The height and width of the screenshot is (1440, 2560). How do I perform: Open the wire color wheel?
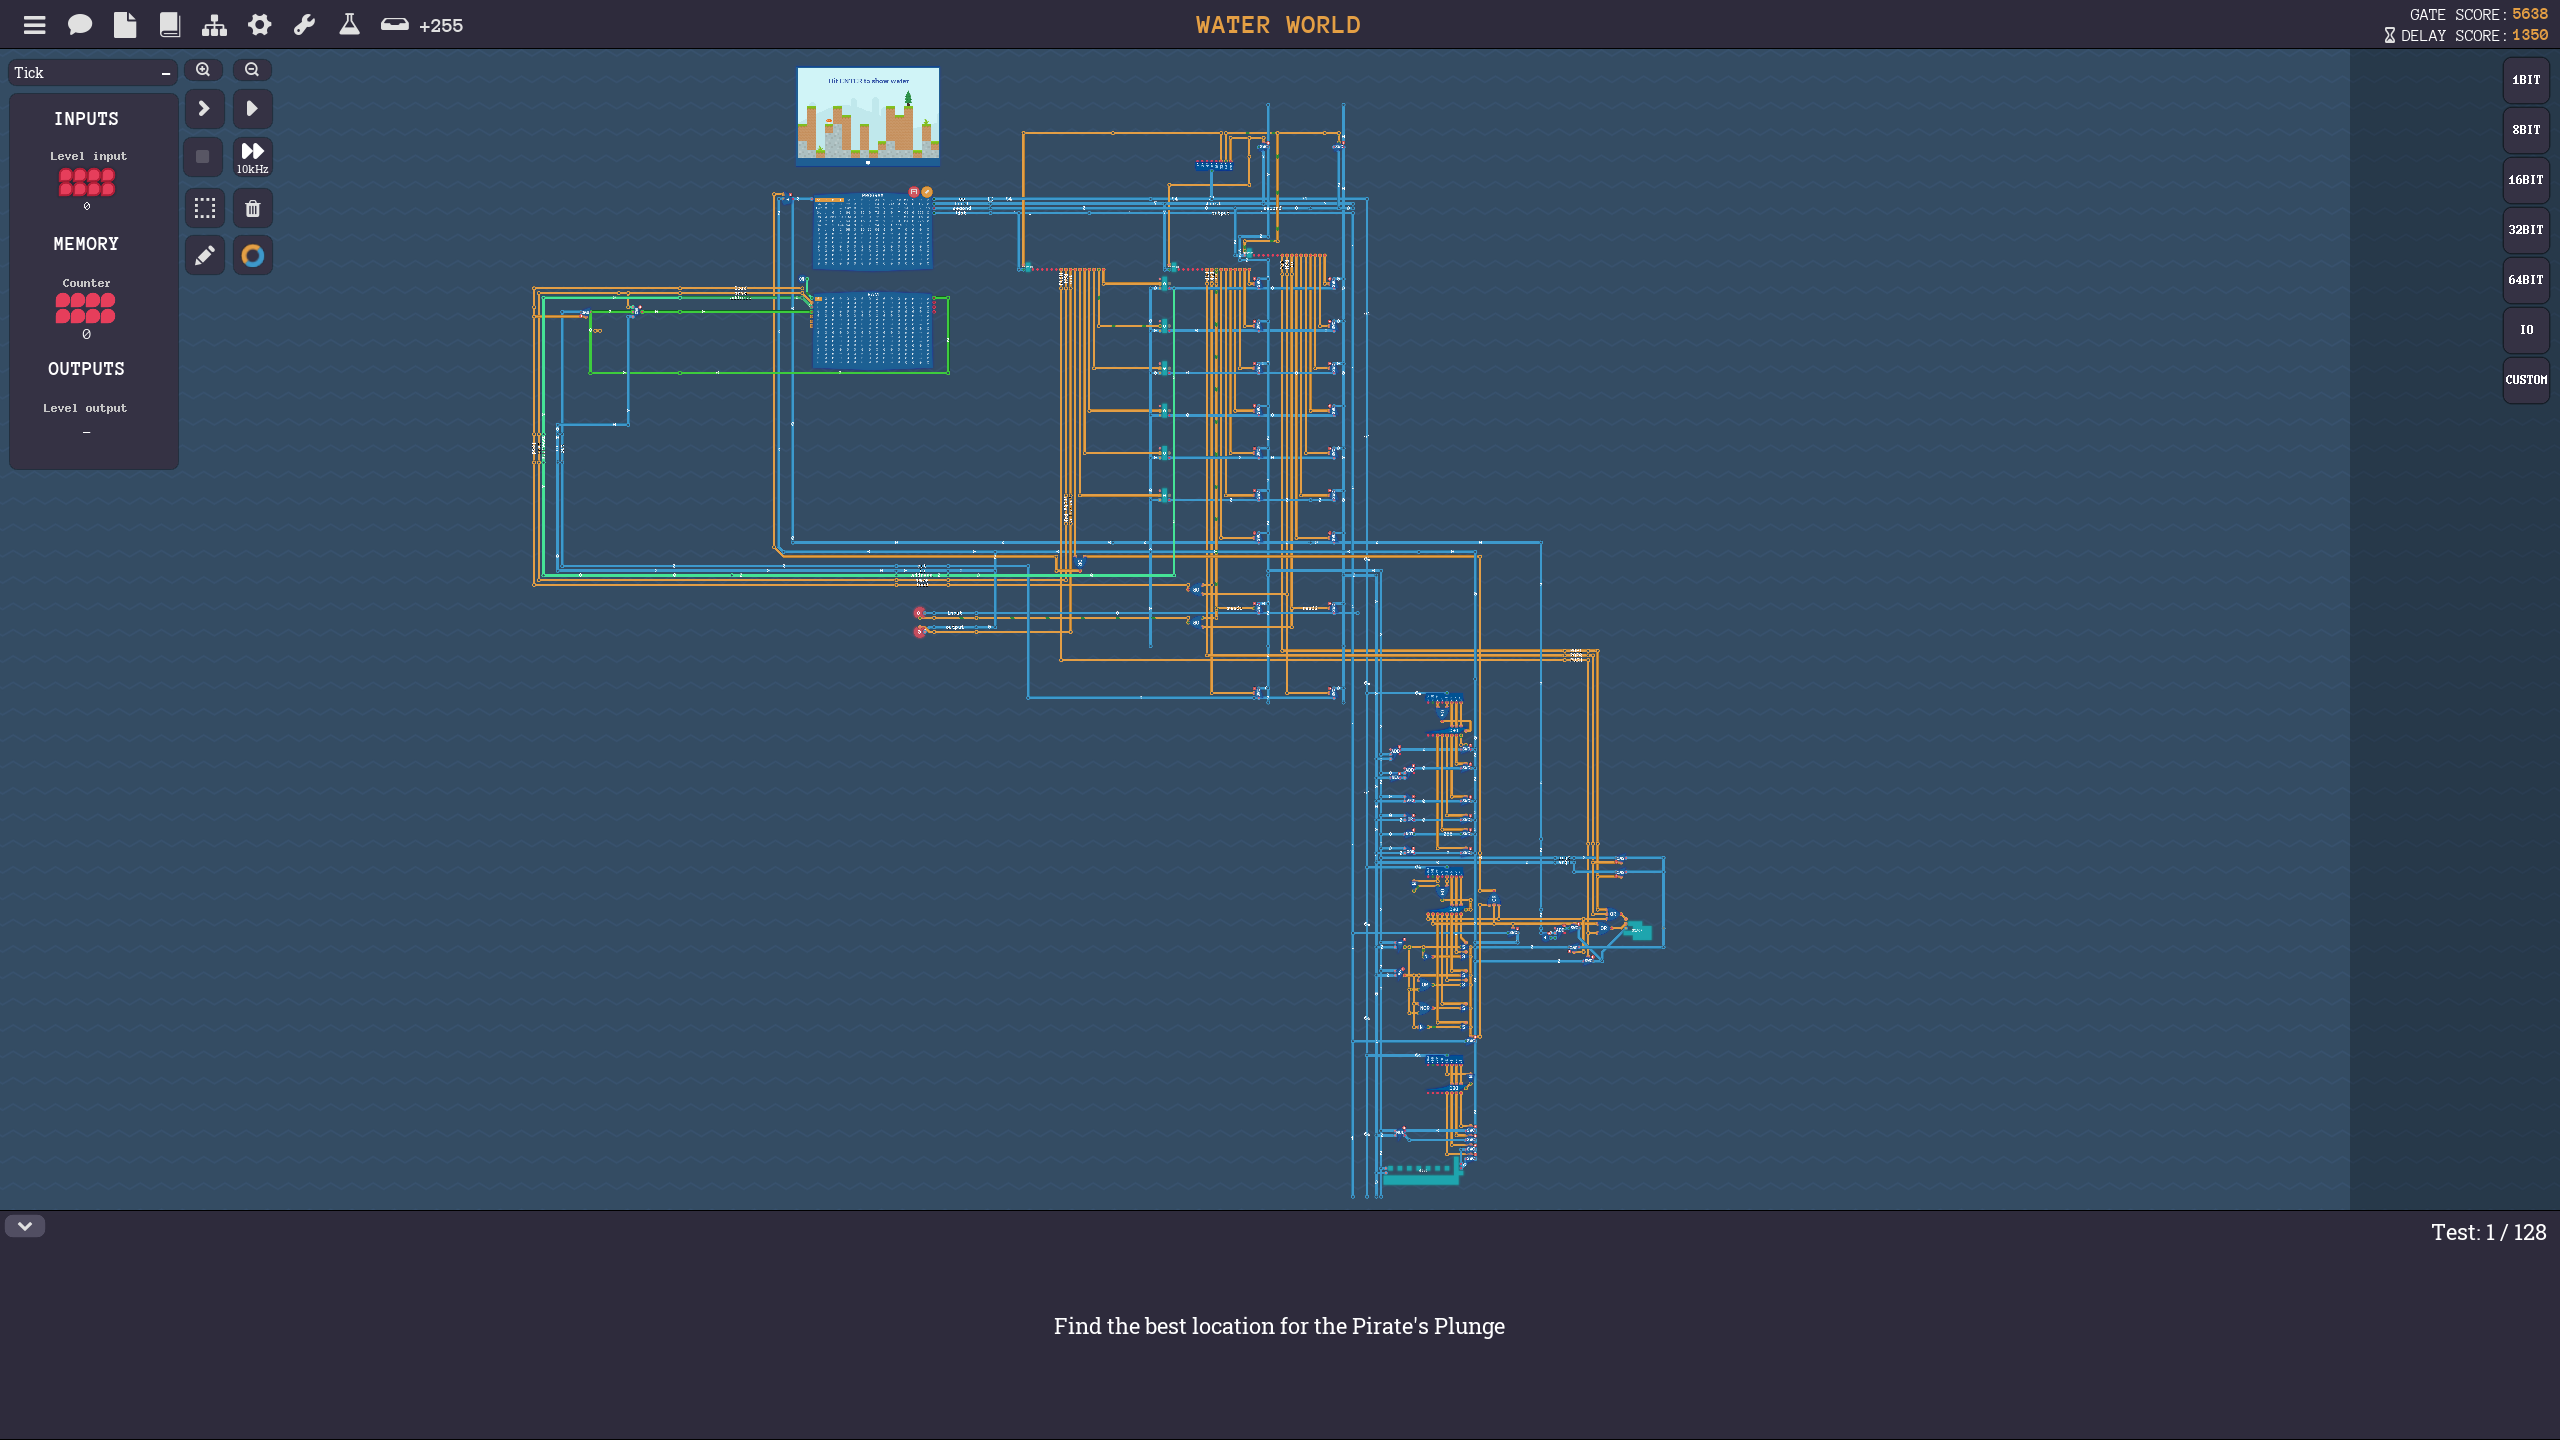[253, 256]
